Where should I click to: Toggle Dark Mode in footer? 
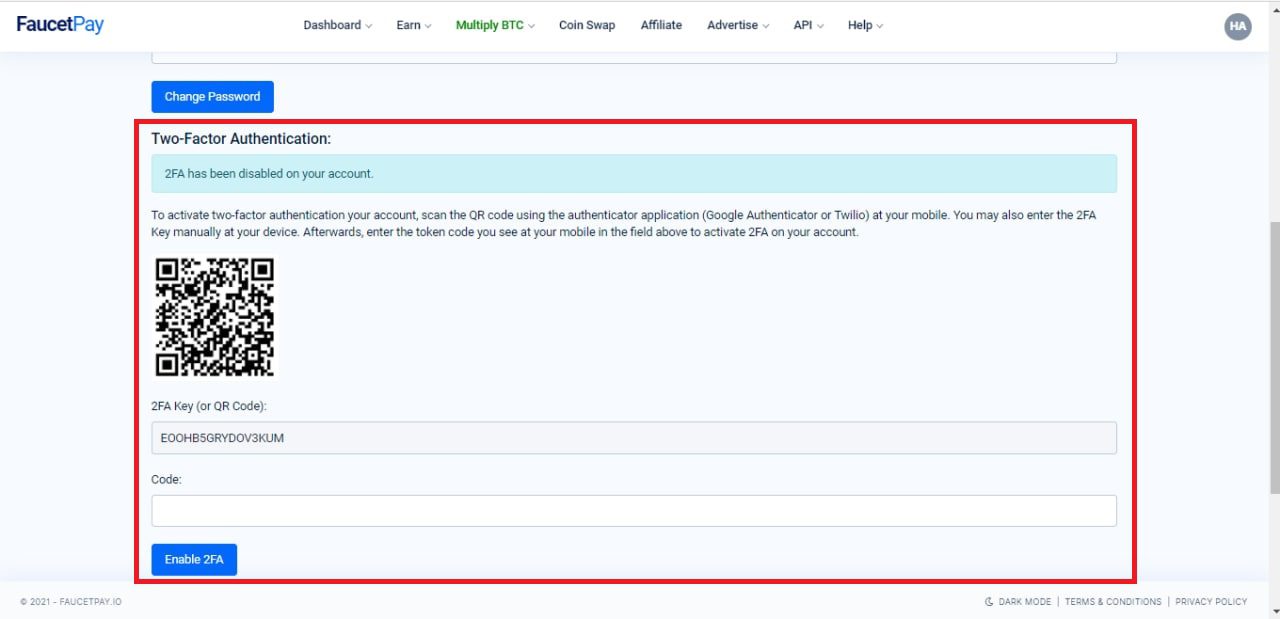click(x=1024, y=602)
